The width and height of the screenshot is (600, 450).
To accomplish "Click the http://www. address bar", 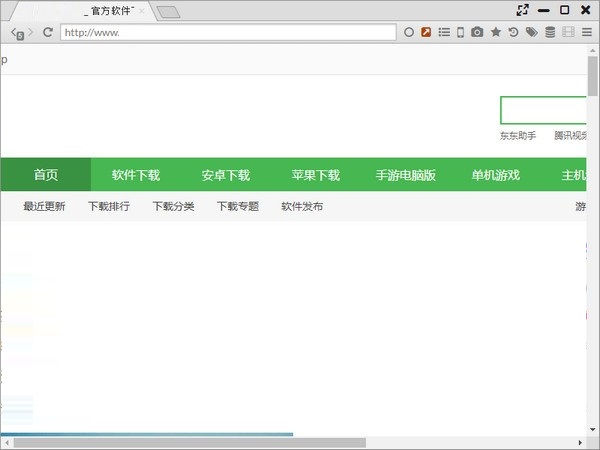I will click(x=228, y=32).
